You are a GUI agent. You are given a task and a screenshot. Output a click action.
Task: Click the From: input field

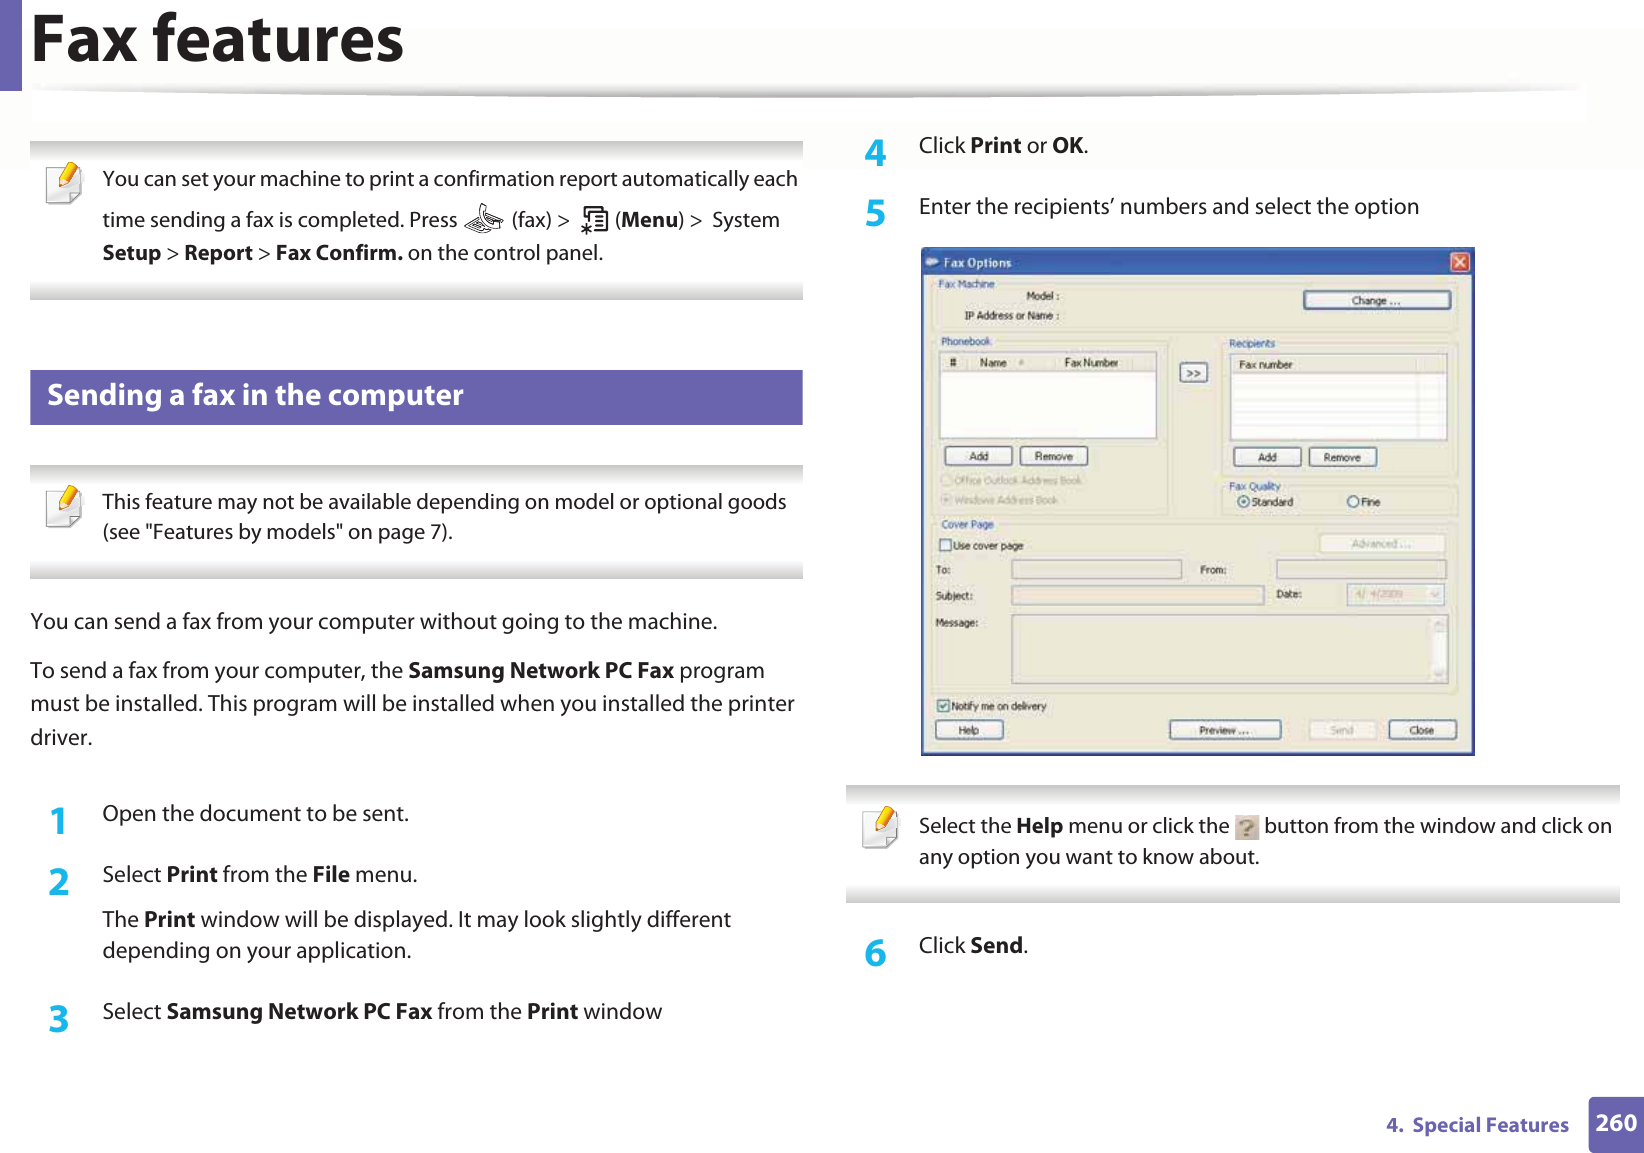pyautogui.click(x=1361, y=569)
